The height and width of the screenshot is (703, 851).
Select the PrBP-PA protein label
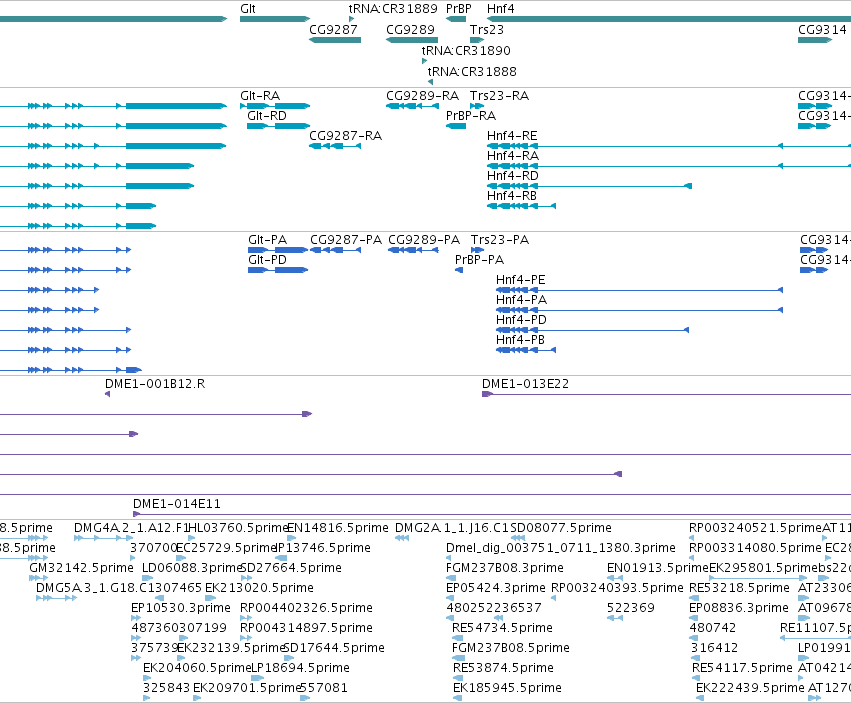click(x=479, y=259)
